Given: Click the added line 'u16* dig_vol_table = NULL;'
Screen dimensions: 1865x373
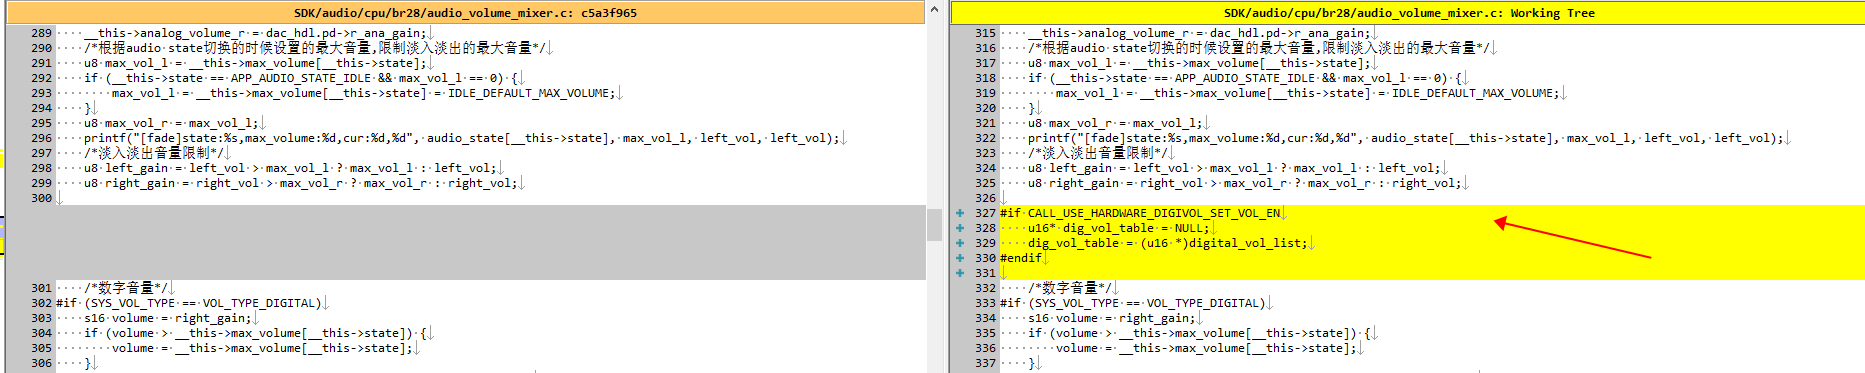Looking at the screenshot, I should (x=1118, y=228).
